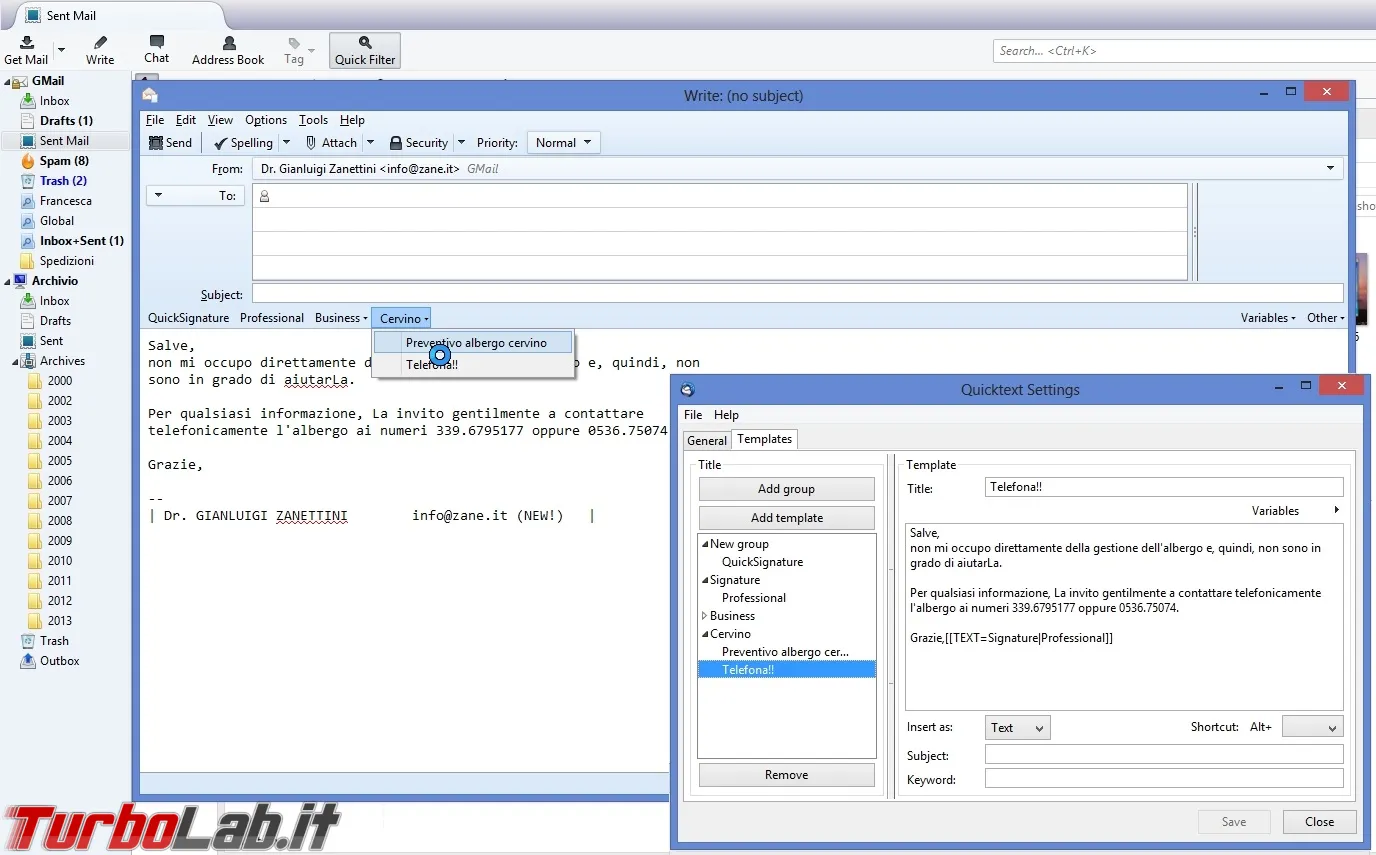Click the Add group button
The width and height of the screenshot is (1376, 855).
tap(786, 489)
